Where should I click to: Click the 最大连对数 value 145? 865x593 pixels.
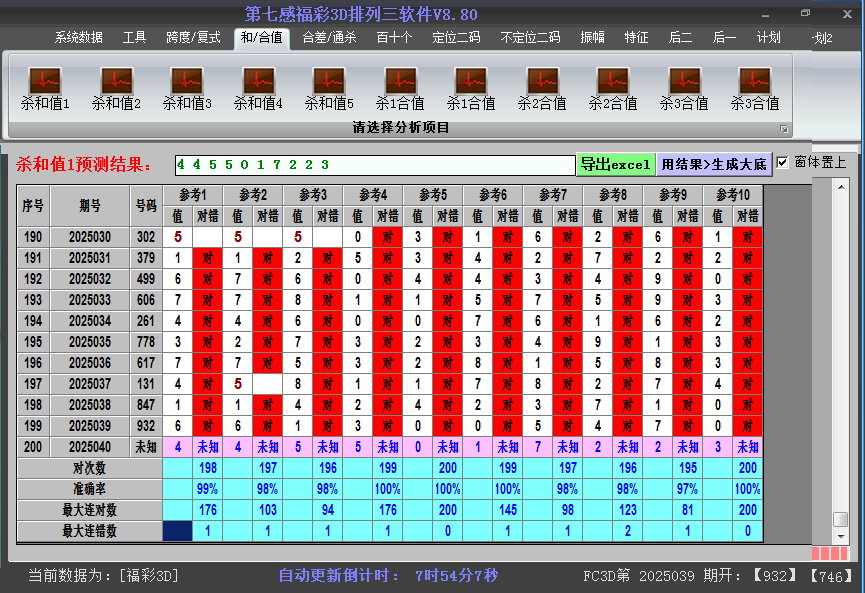[508, 510]
